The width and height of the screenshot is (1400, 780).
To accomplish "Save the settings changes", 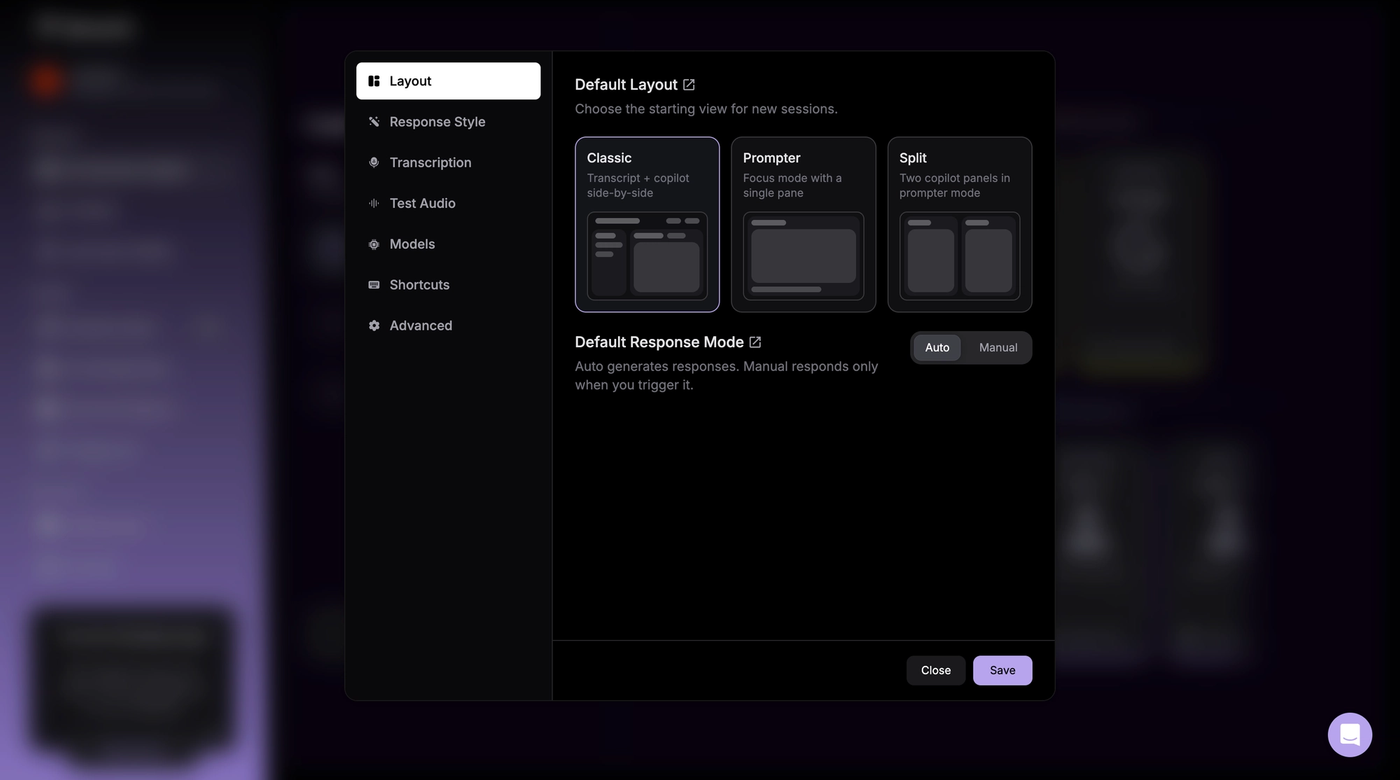I will [x=1003, y=671].
